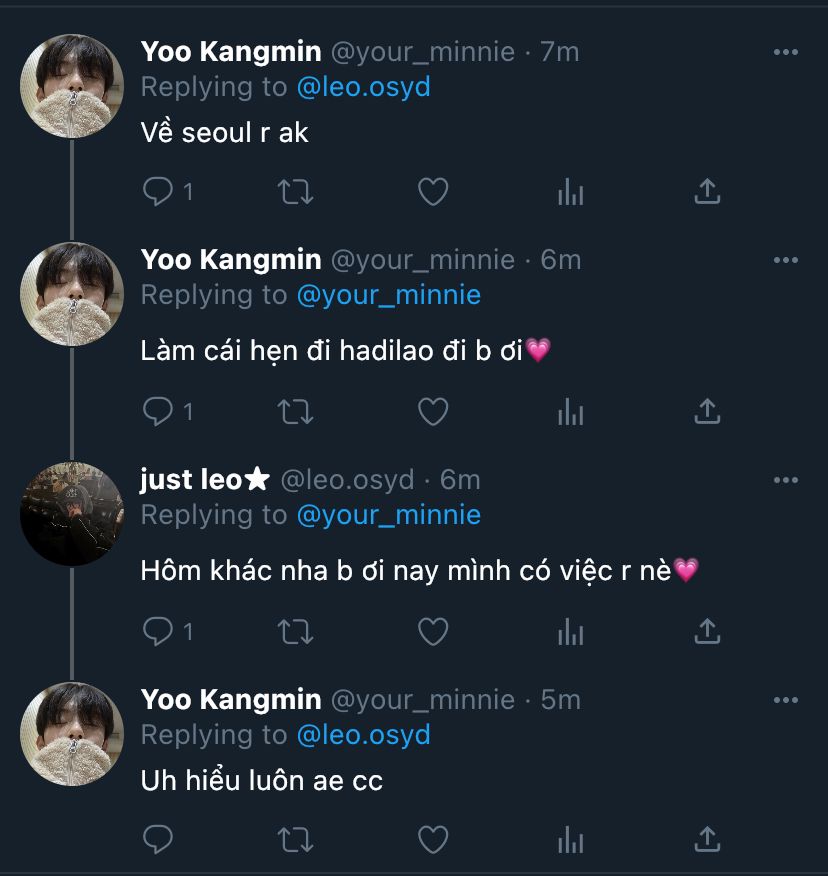This screenshot has width=828, height=876.
Task: Retweet the 'hadilao' tweet
Action: (x=295, y=411)
